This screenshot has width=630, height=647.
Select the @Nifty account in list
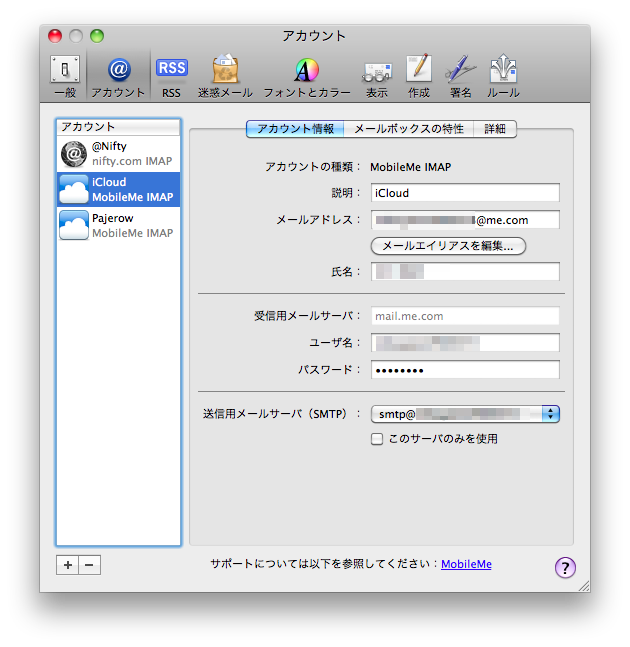(118, 153)
